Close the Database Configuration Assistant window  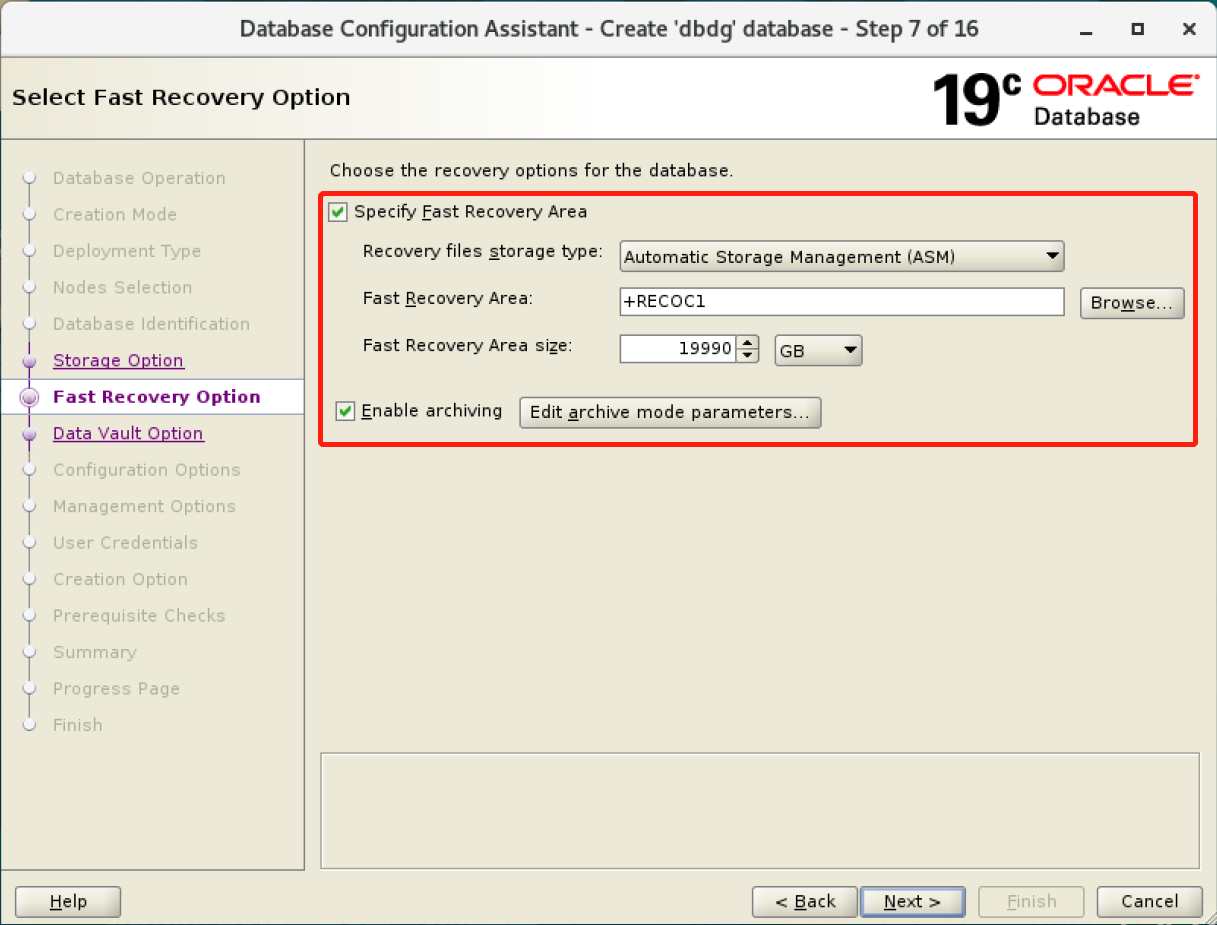pos(1189,29)
